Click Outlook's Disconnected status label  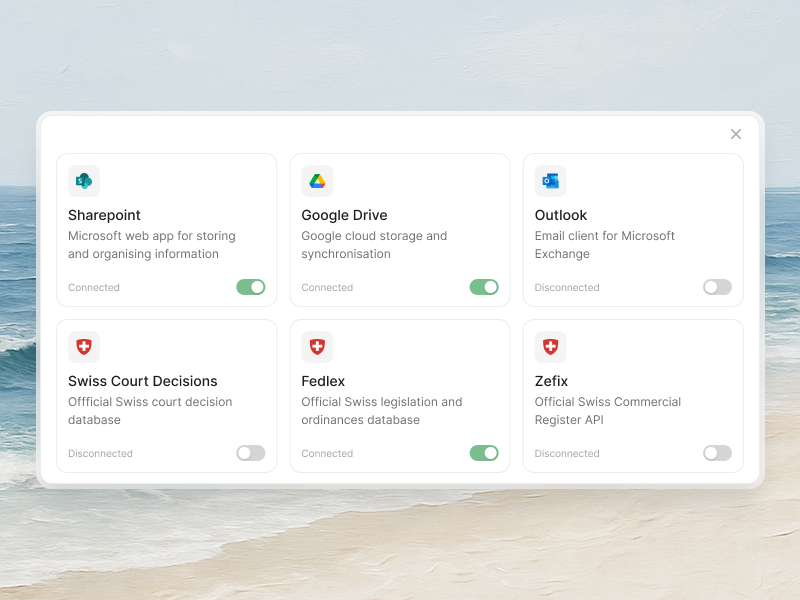click(x=567, y=287)
